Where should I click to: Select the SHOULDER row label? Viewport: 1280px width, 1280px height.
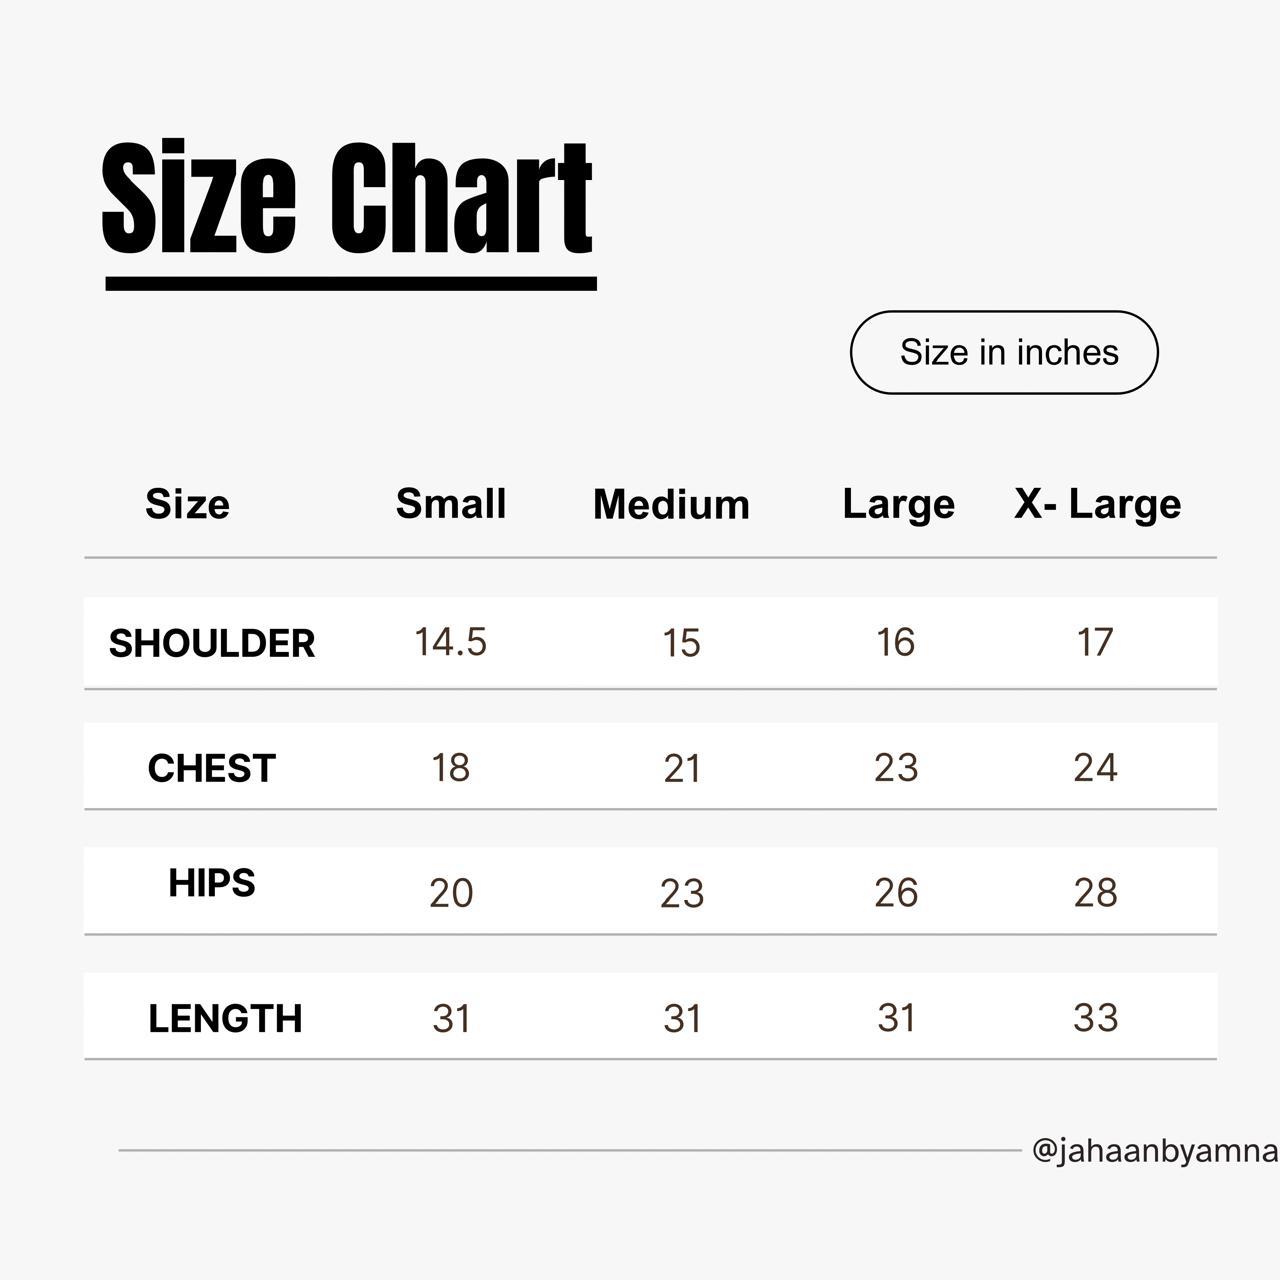click(x=212, y=643)
